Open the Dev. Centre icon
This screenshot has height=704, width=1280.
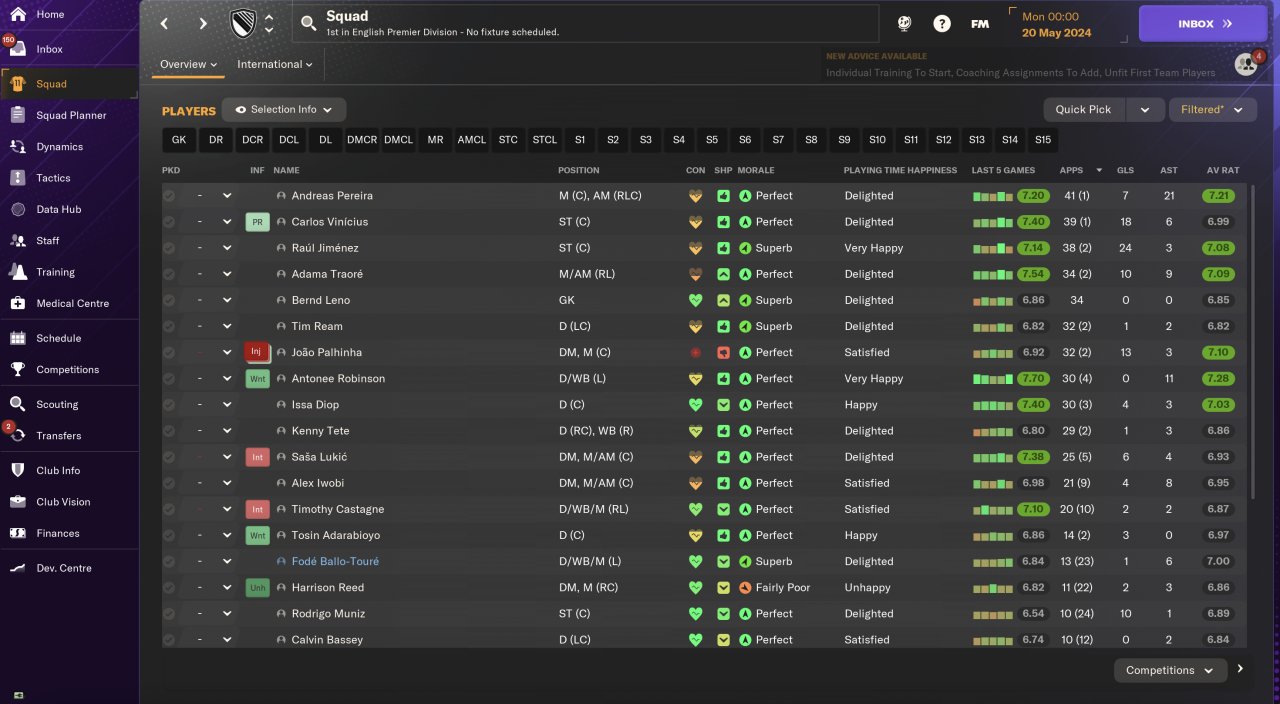point(17,568)
